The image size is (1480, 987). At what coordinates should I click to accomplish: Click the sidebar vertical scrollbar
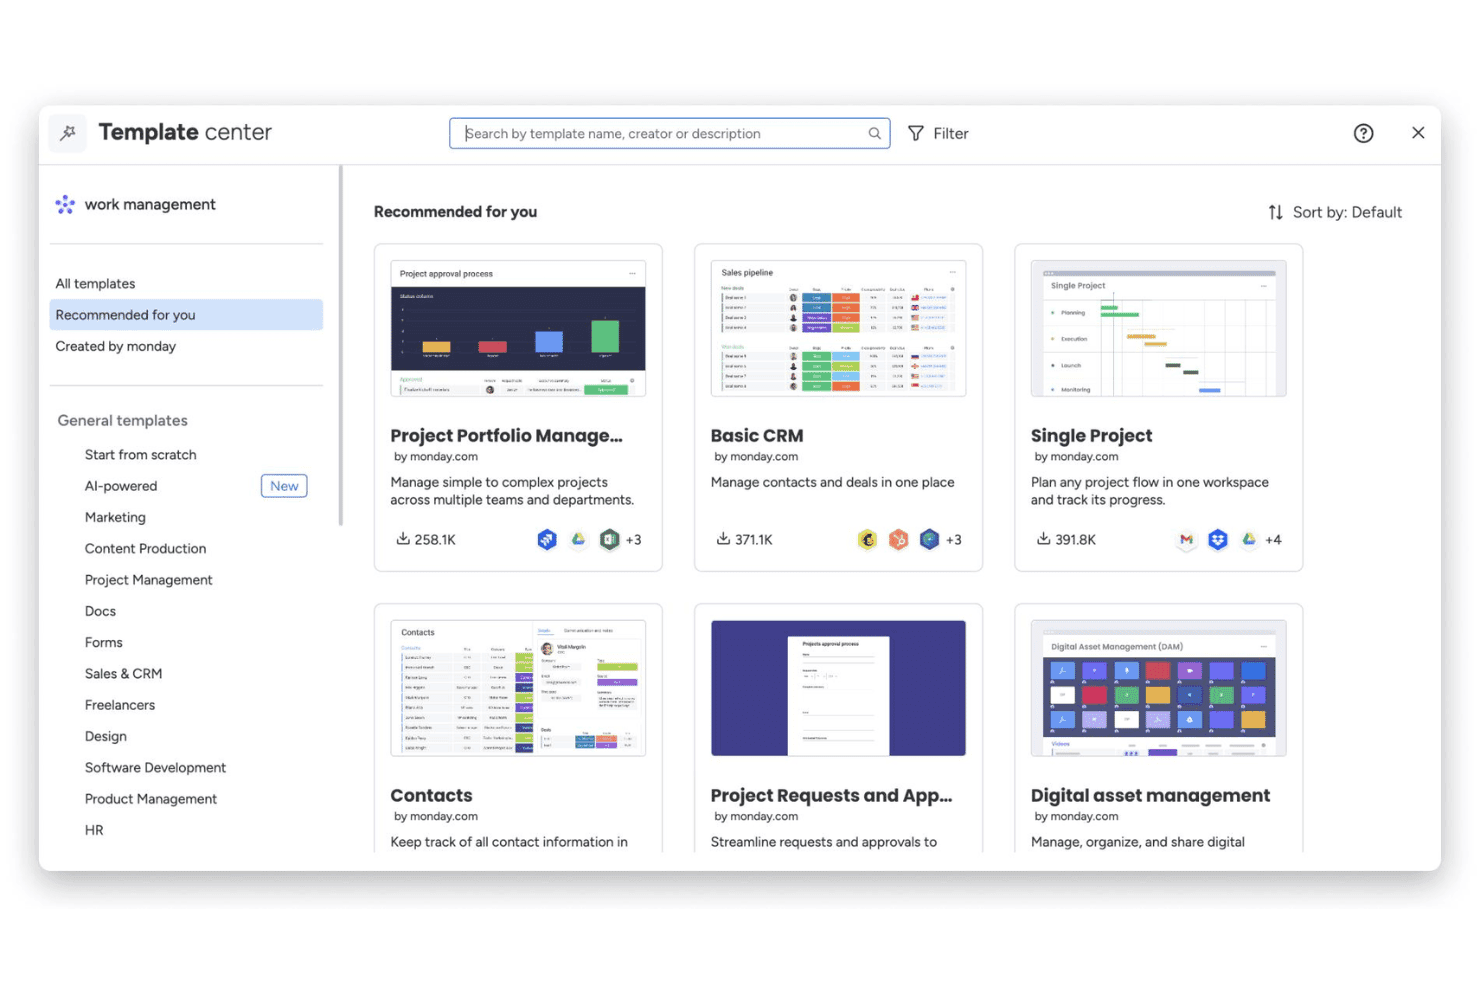(x=341, y=345)
